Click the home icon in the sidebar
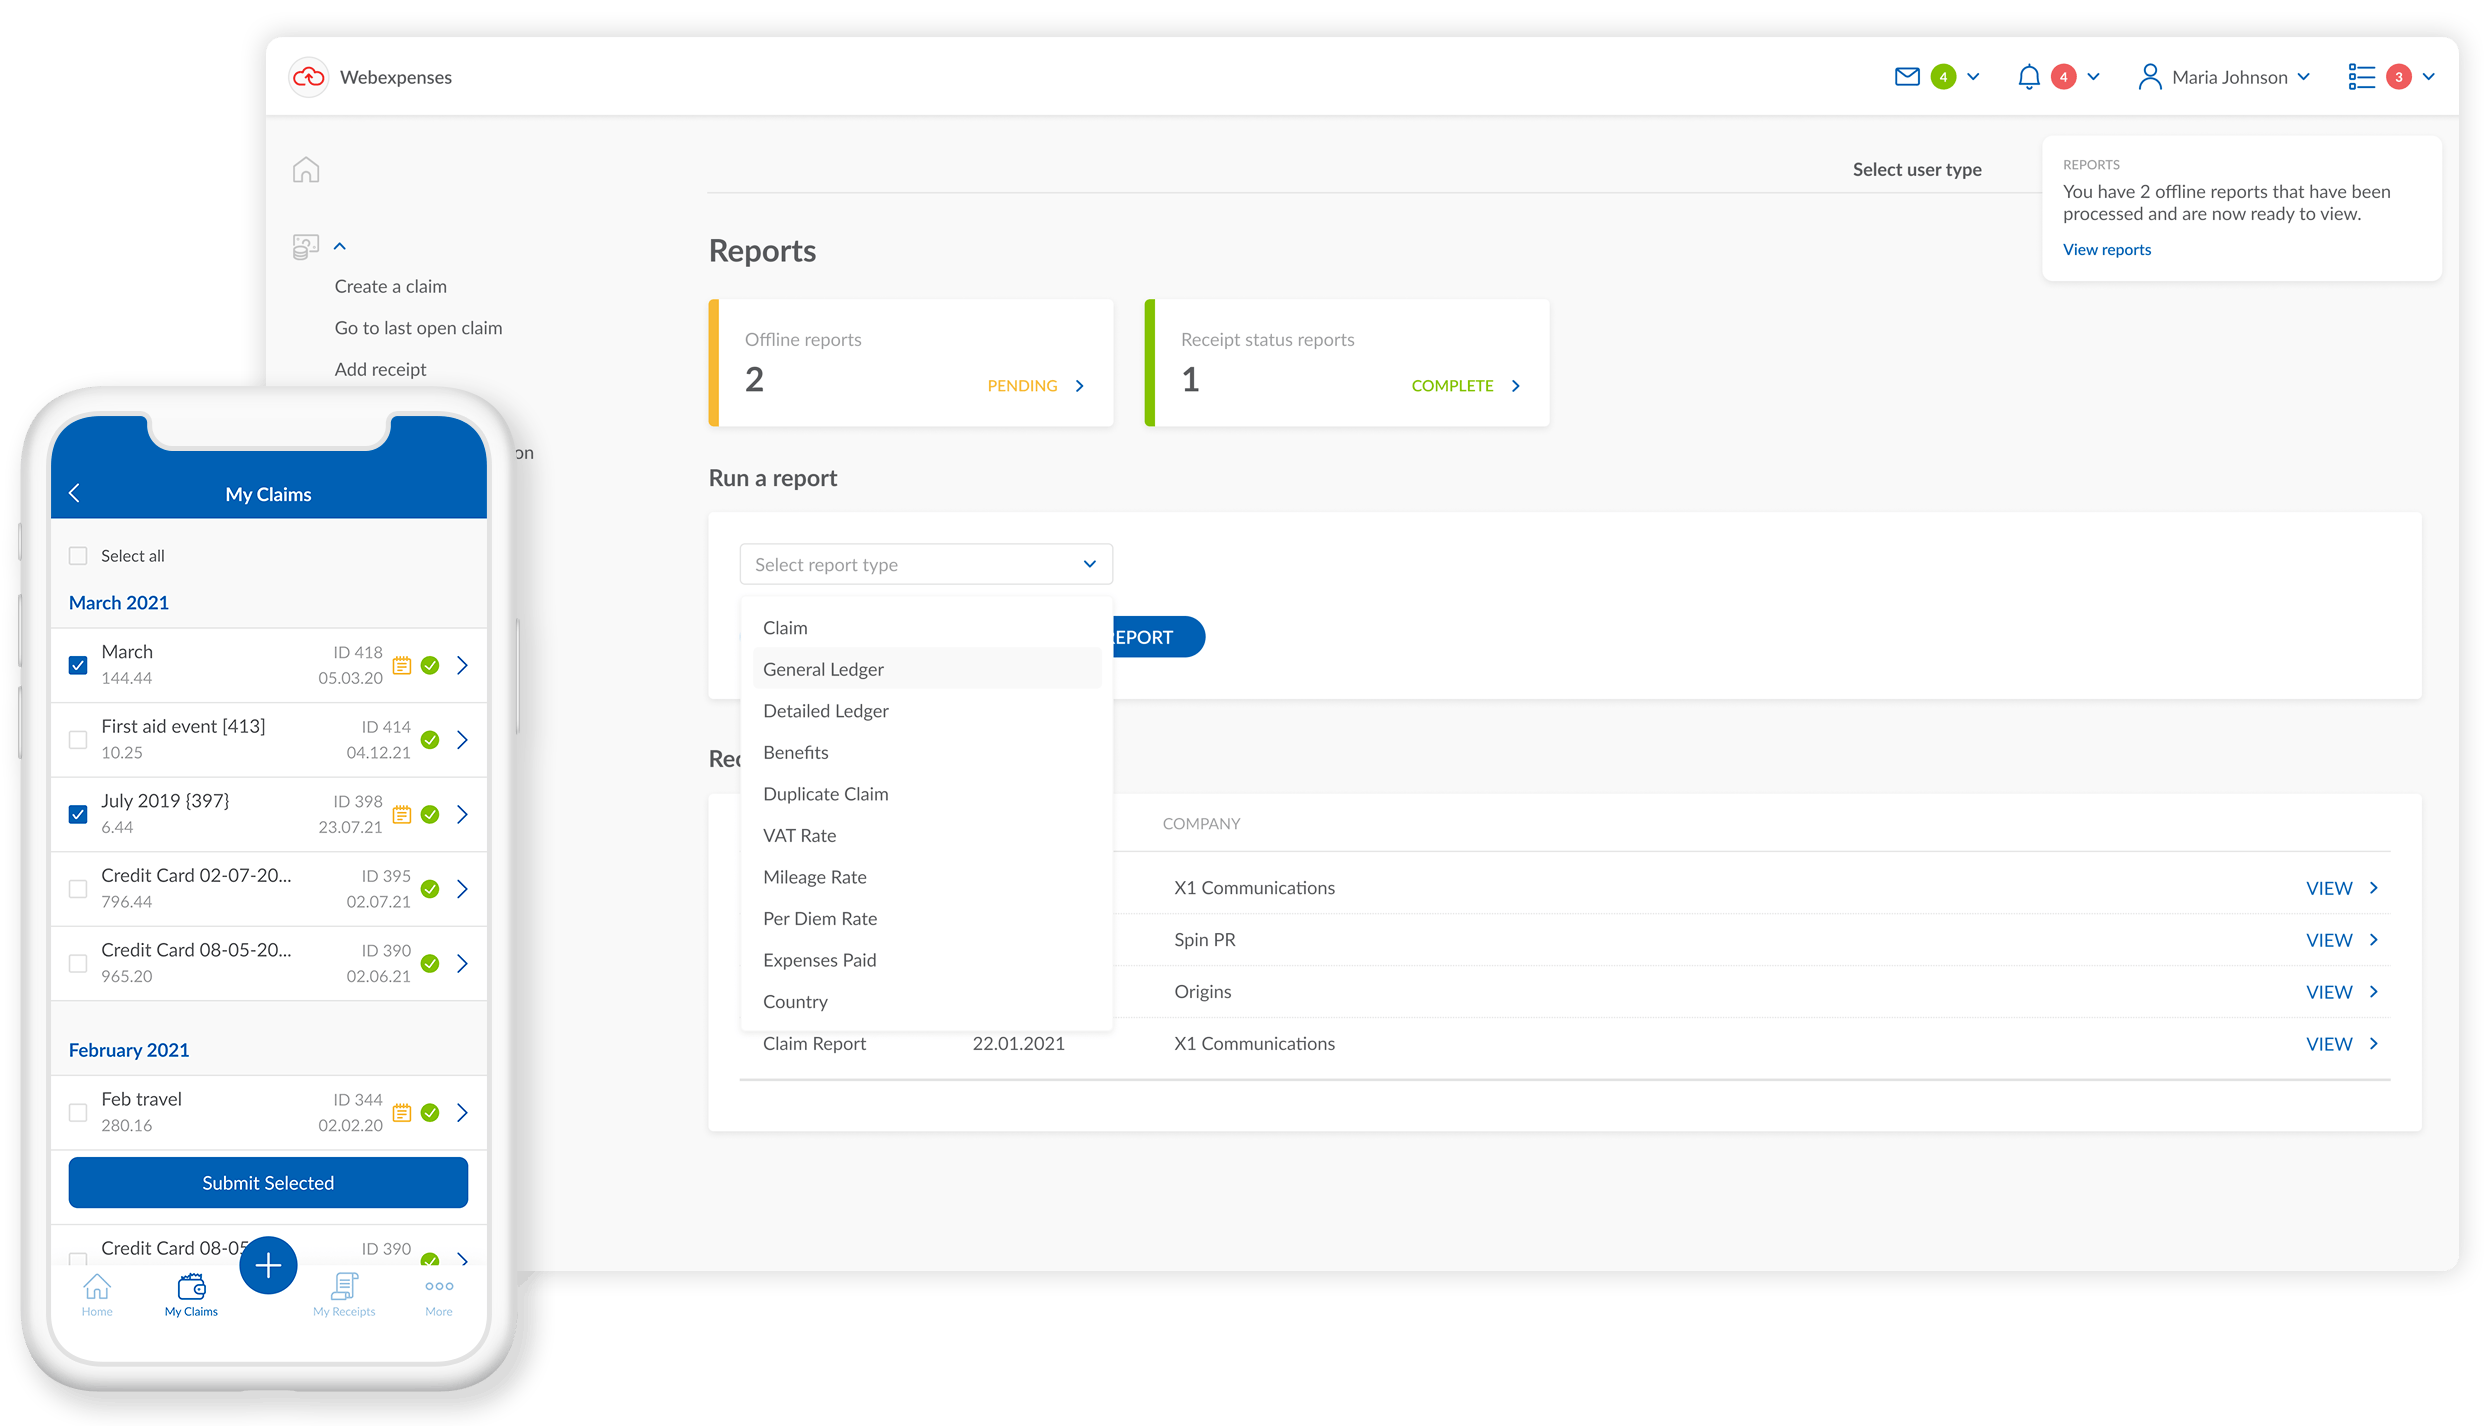Screen dimensions: 2491x1426 (306, 169)
